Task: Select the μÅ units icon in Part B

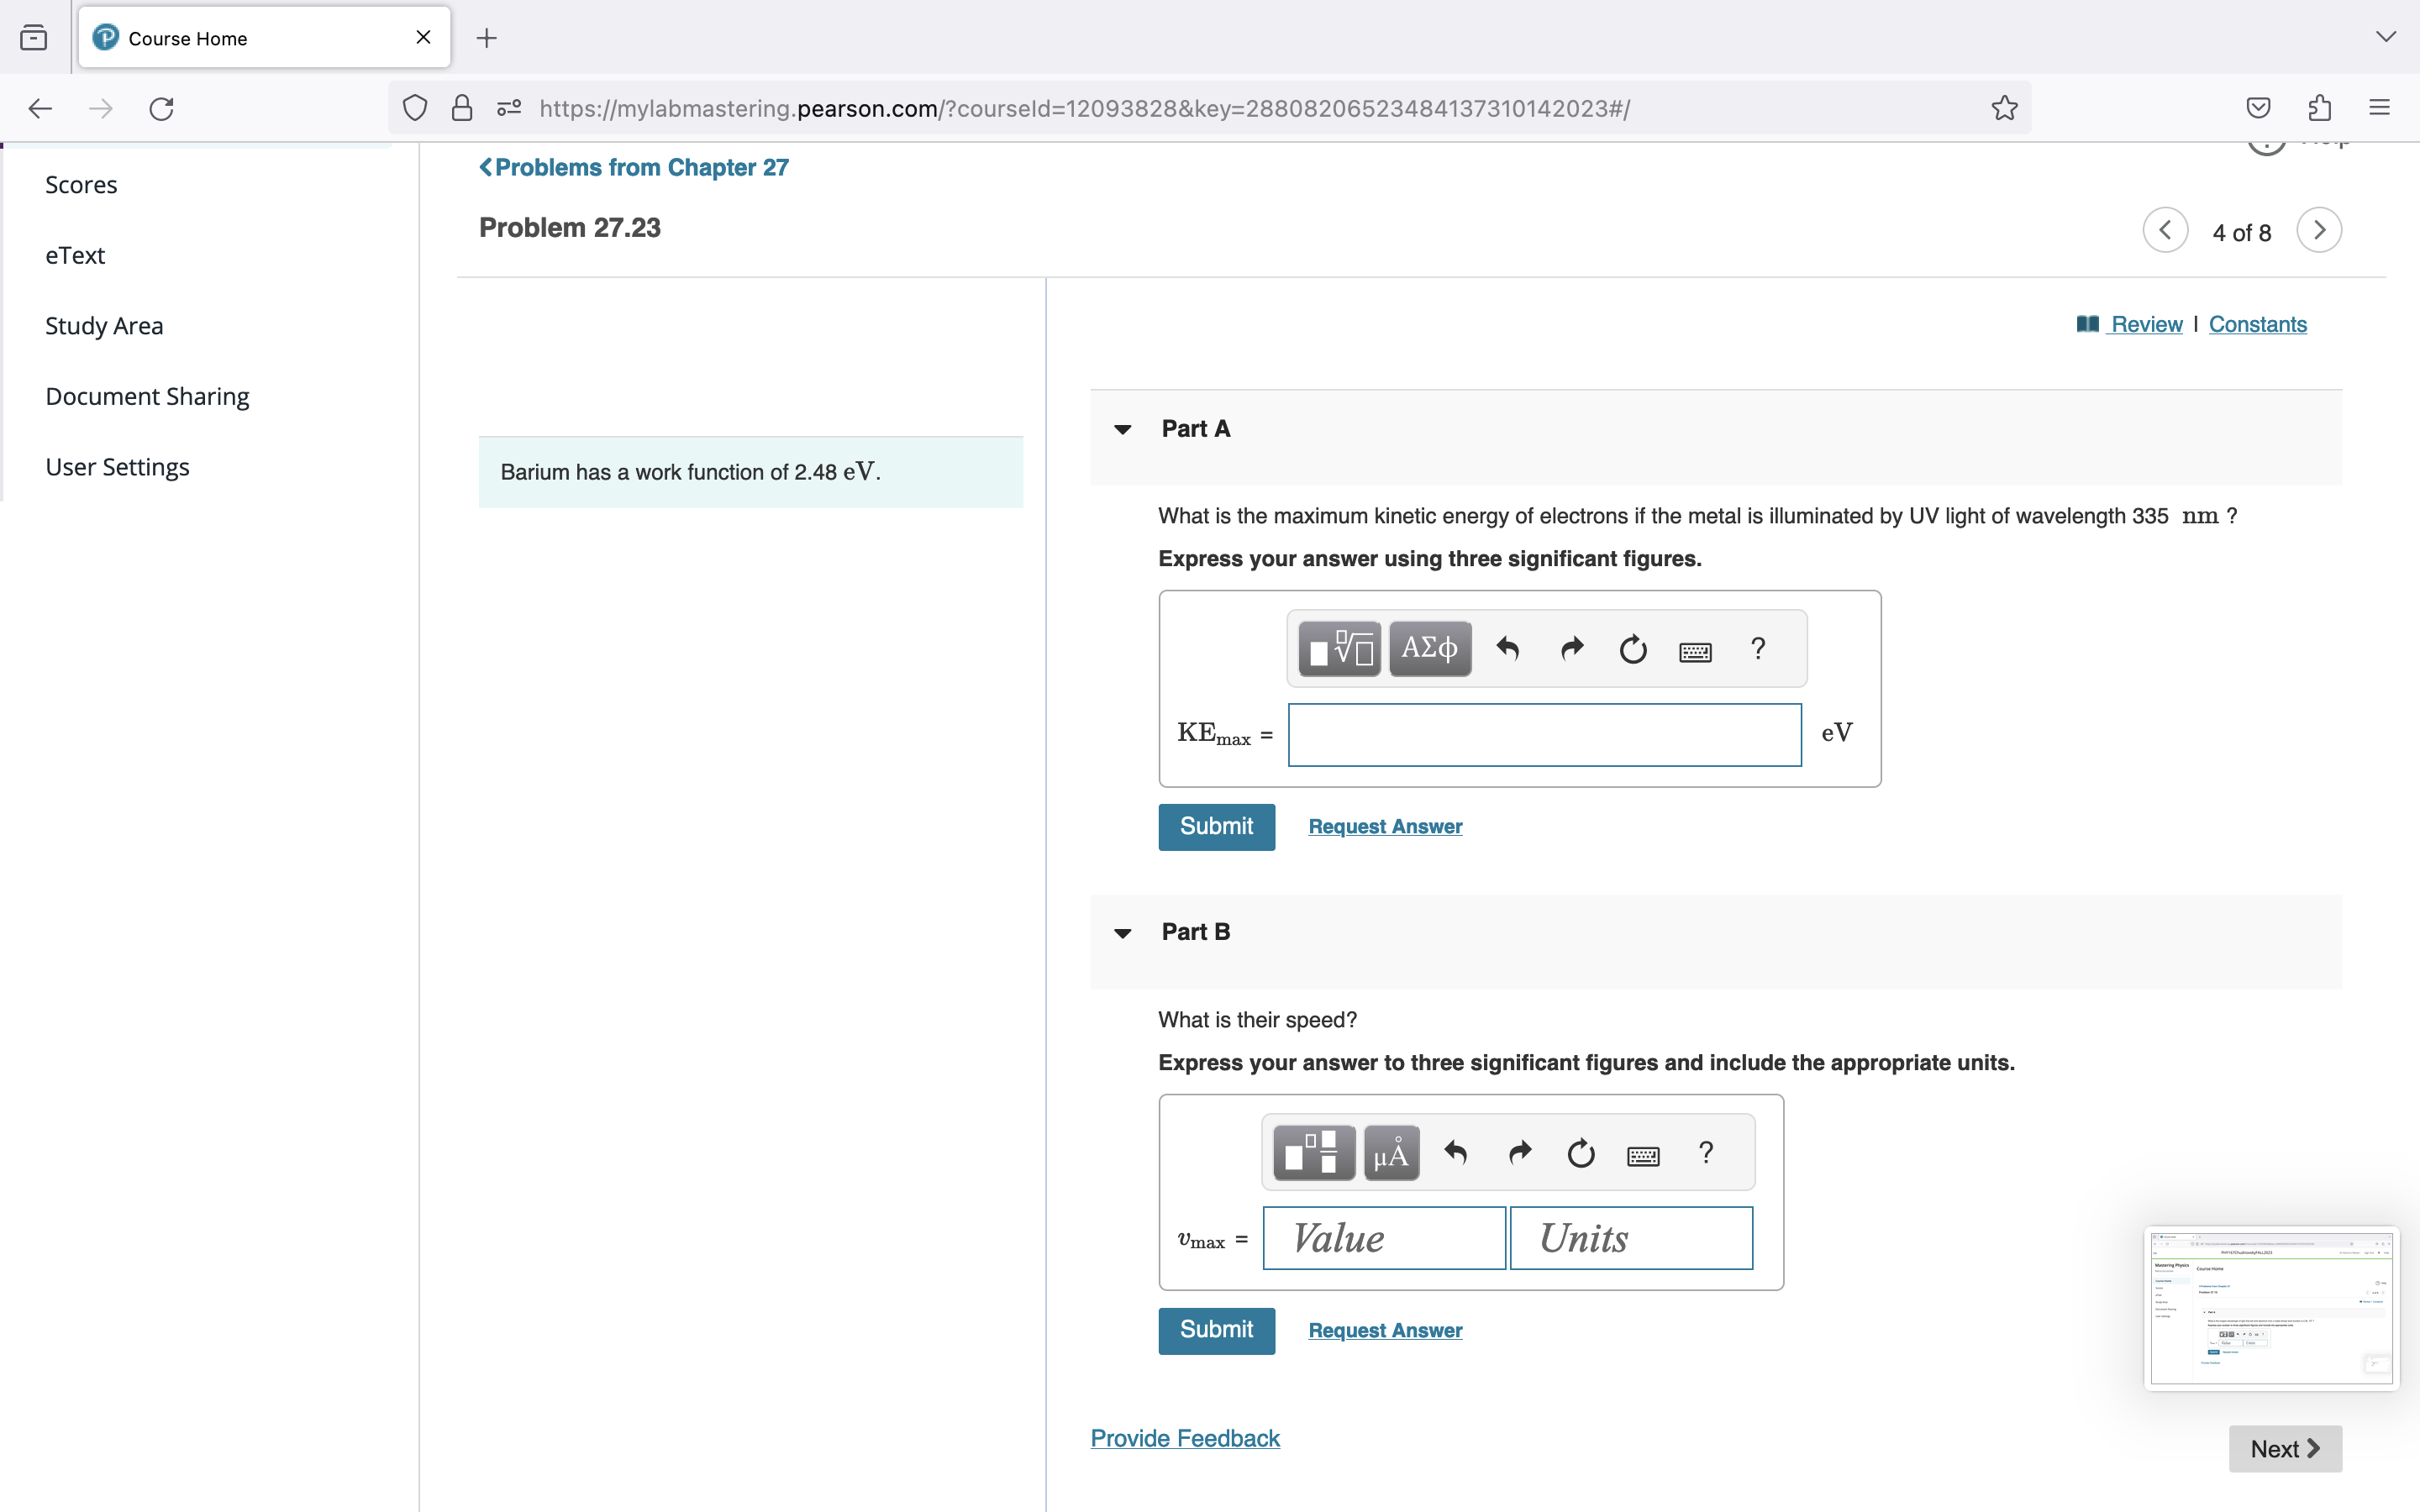Action: coord(1391,1152)
